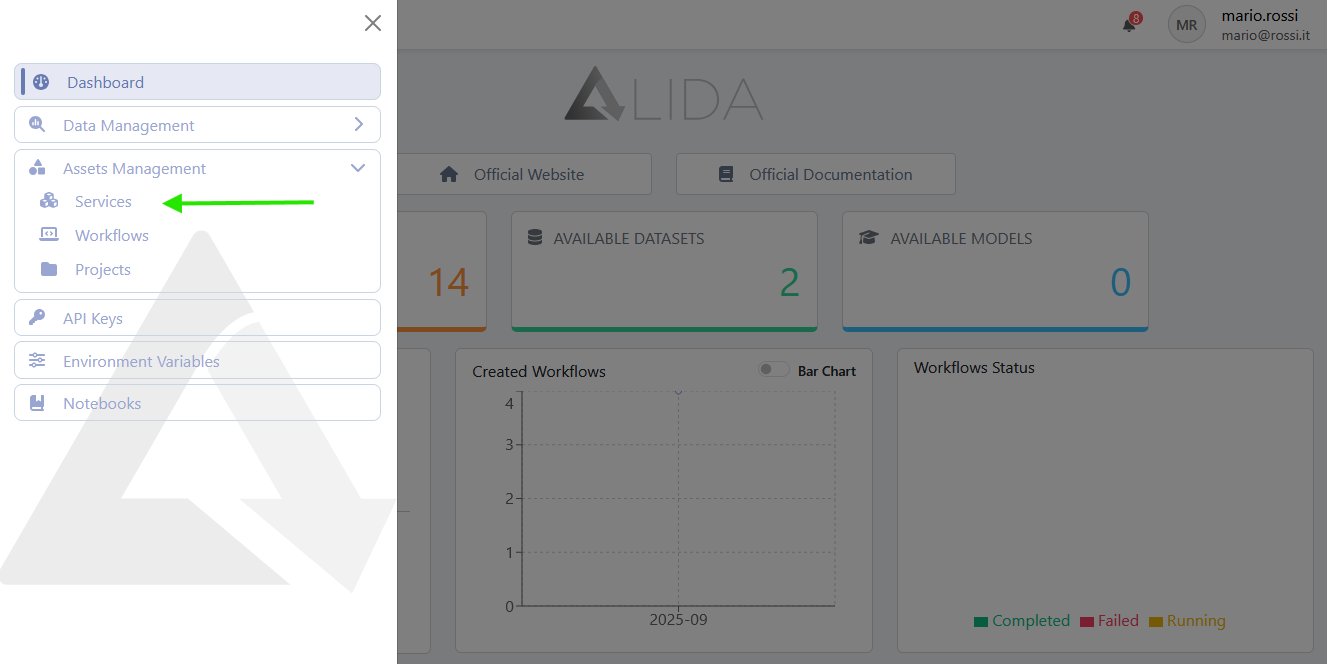Click the Dashboard gauge icon

click(x=41, y=82)
